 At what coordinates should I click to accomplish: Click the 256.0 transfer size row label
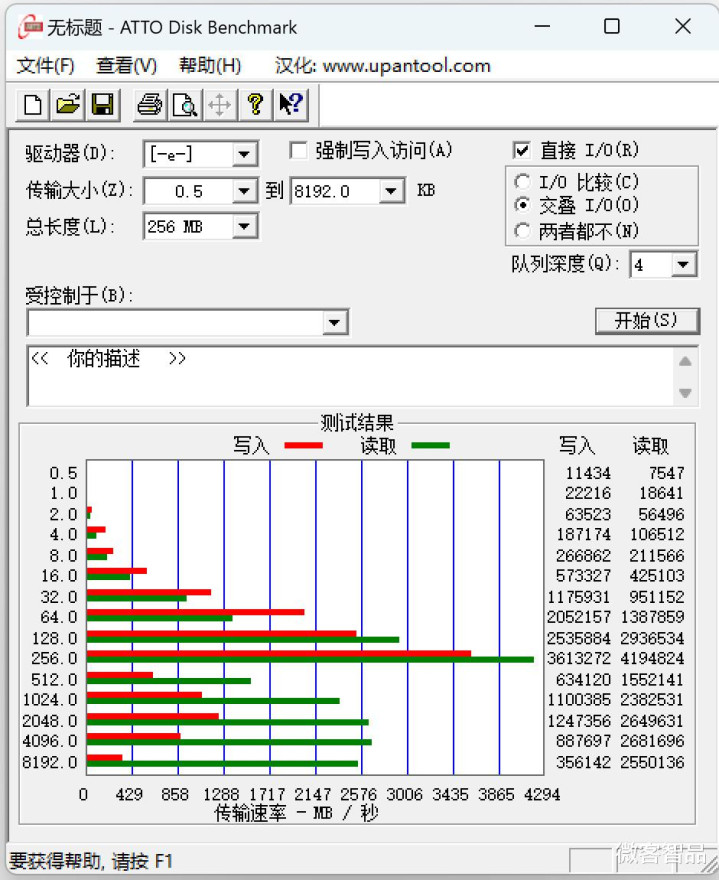[54, 658]
